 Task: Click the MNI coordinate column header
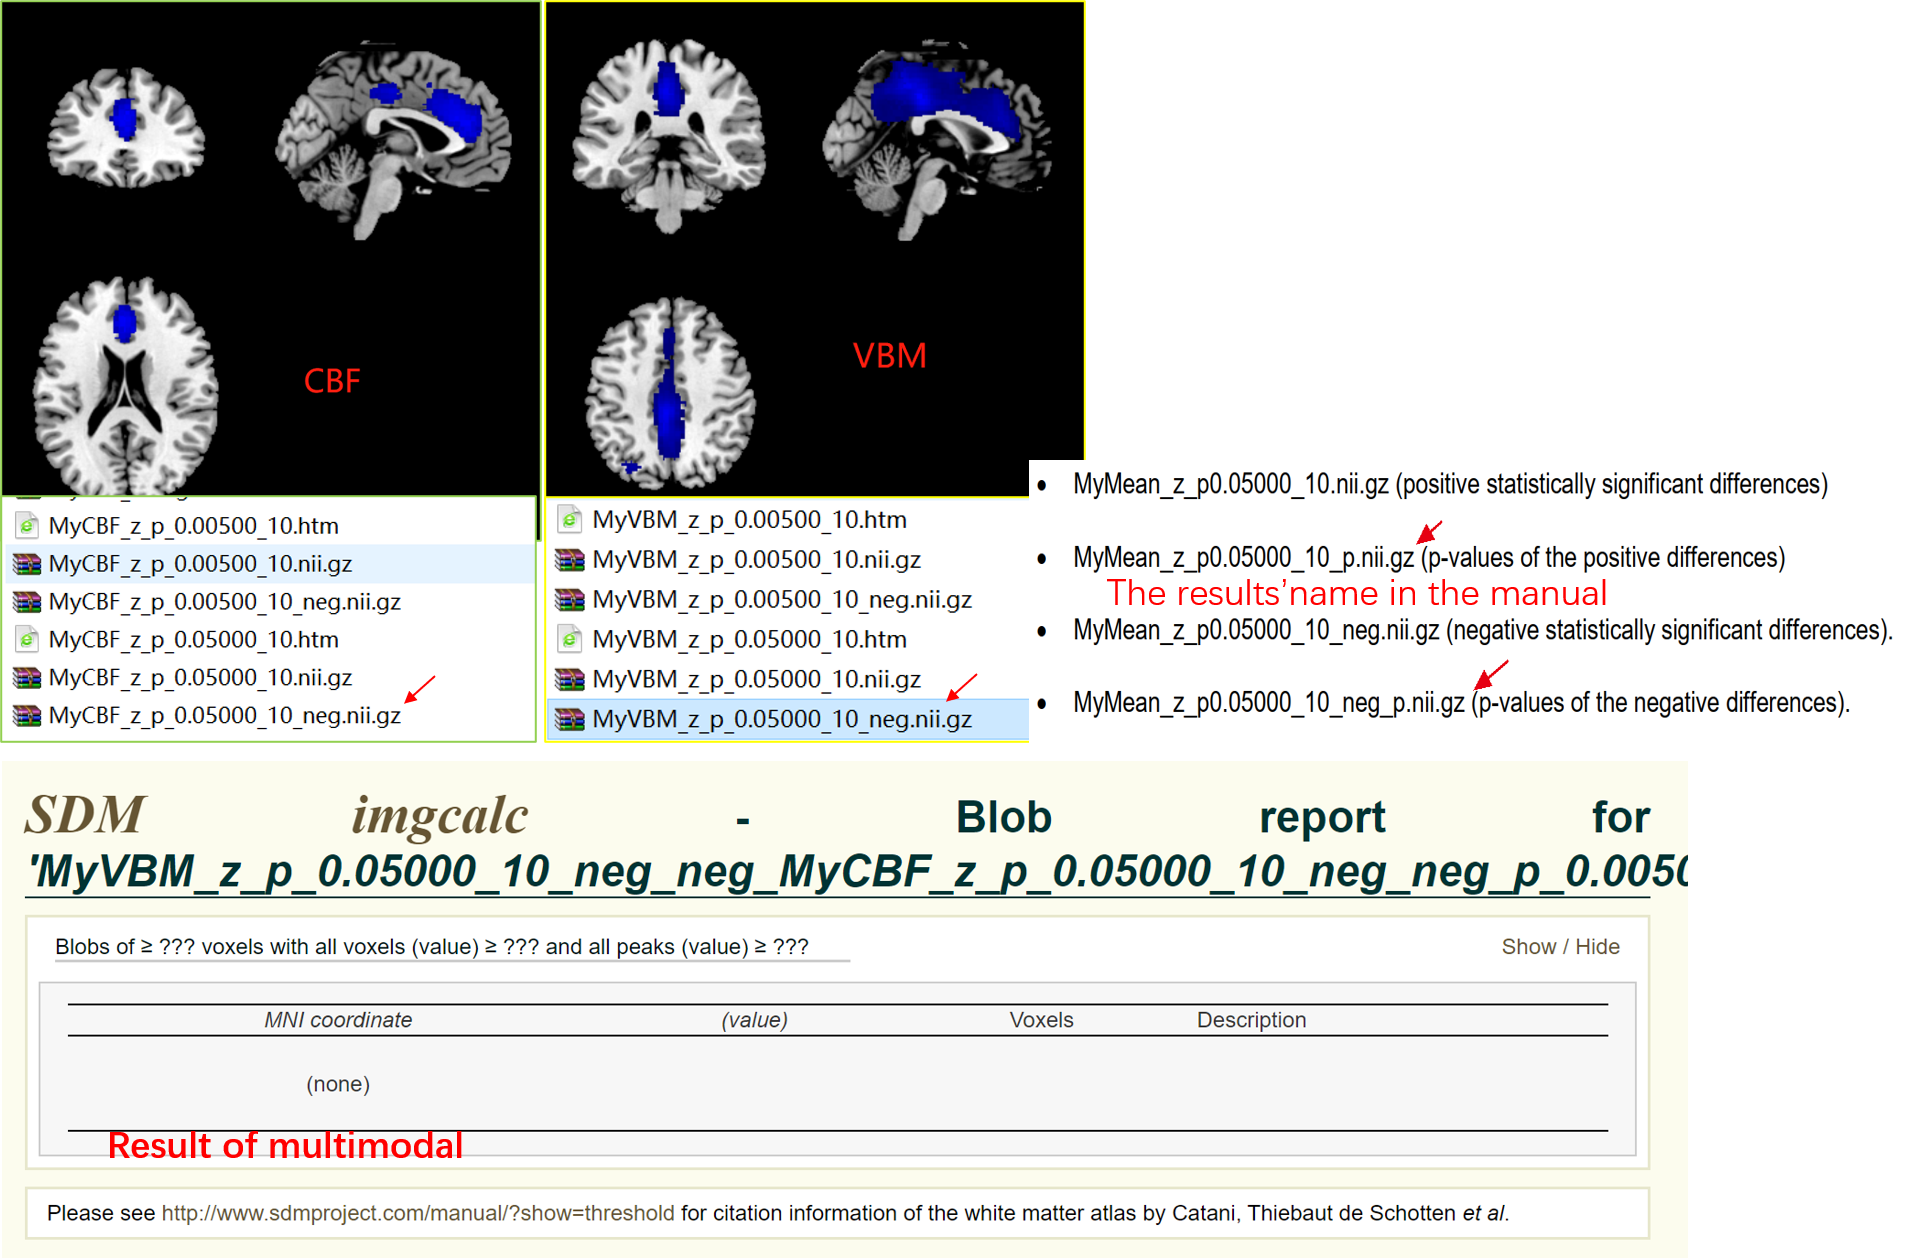[338, 1020]
